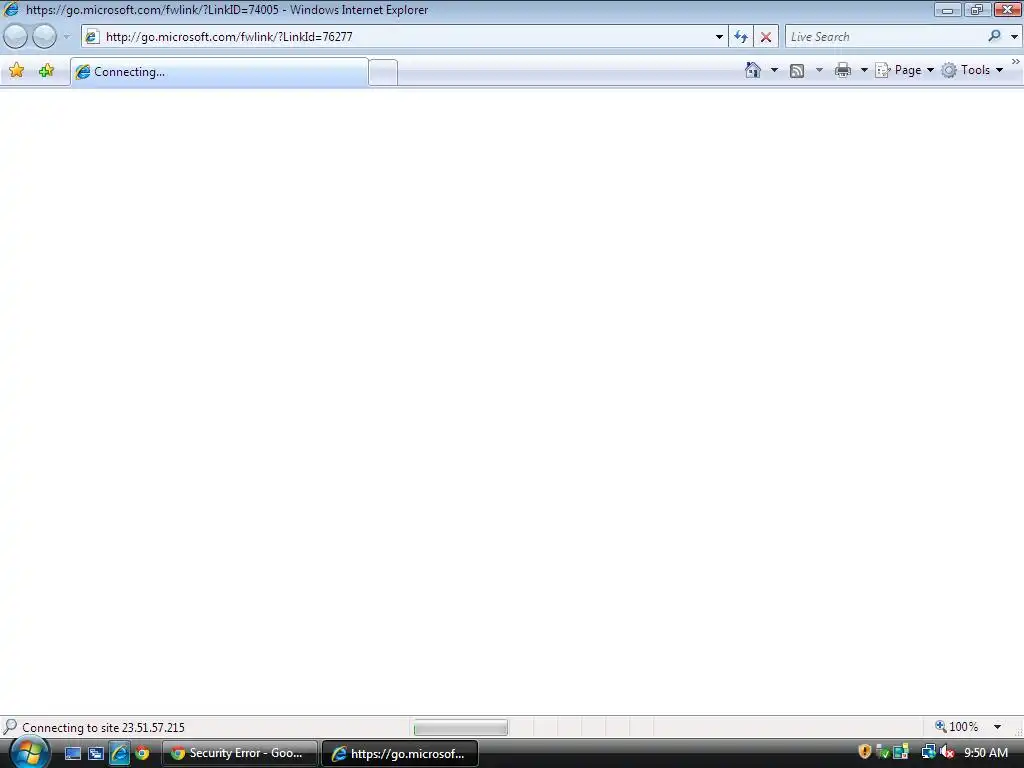Open the search provider options dropdown
Image resolution: width=1024 pixels, height=768 pixels.
point(1014,37)
